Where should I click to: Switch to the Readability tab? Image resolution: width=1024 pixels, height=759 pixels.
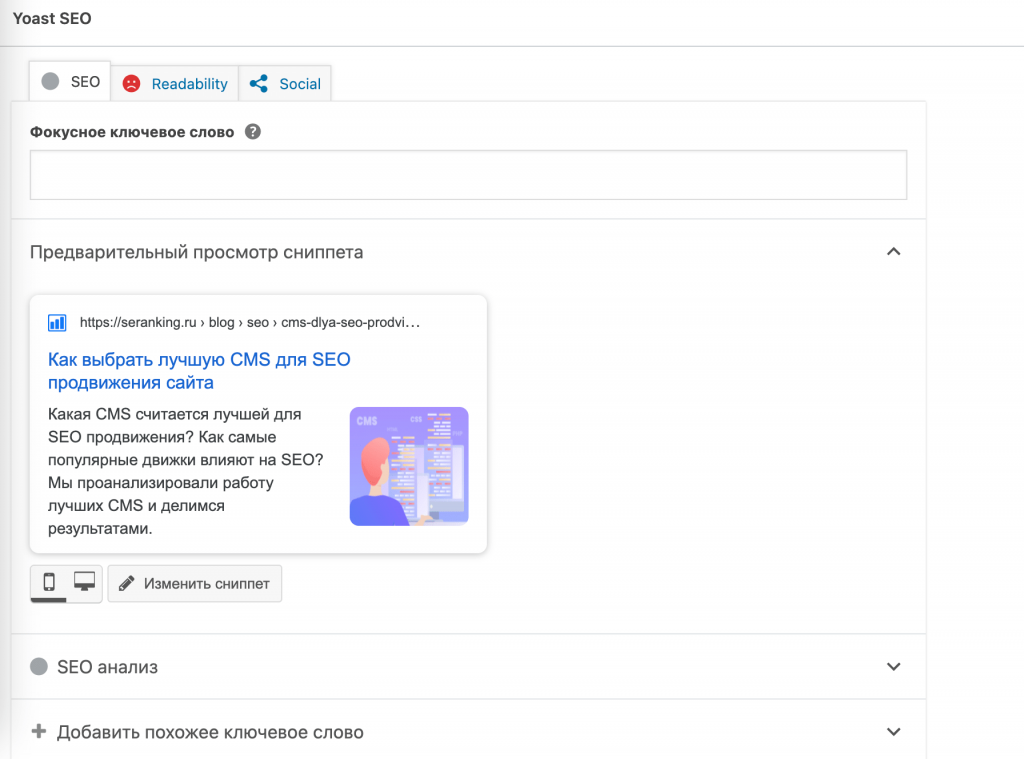(175, 84)
